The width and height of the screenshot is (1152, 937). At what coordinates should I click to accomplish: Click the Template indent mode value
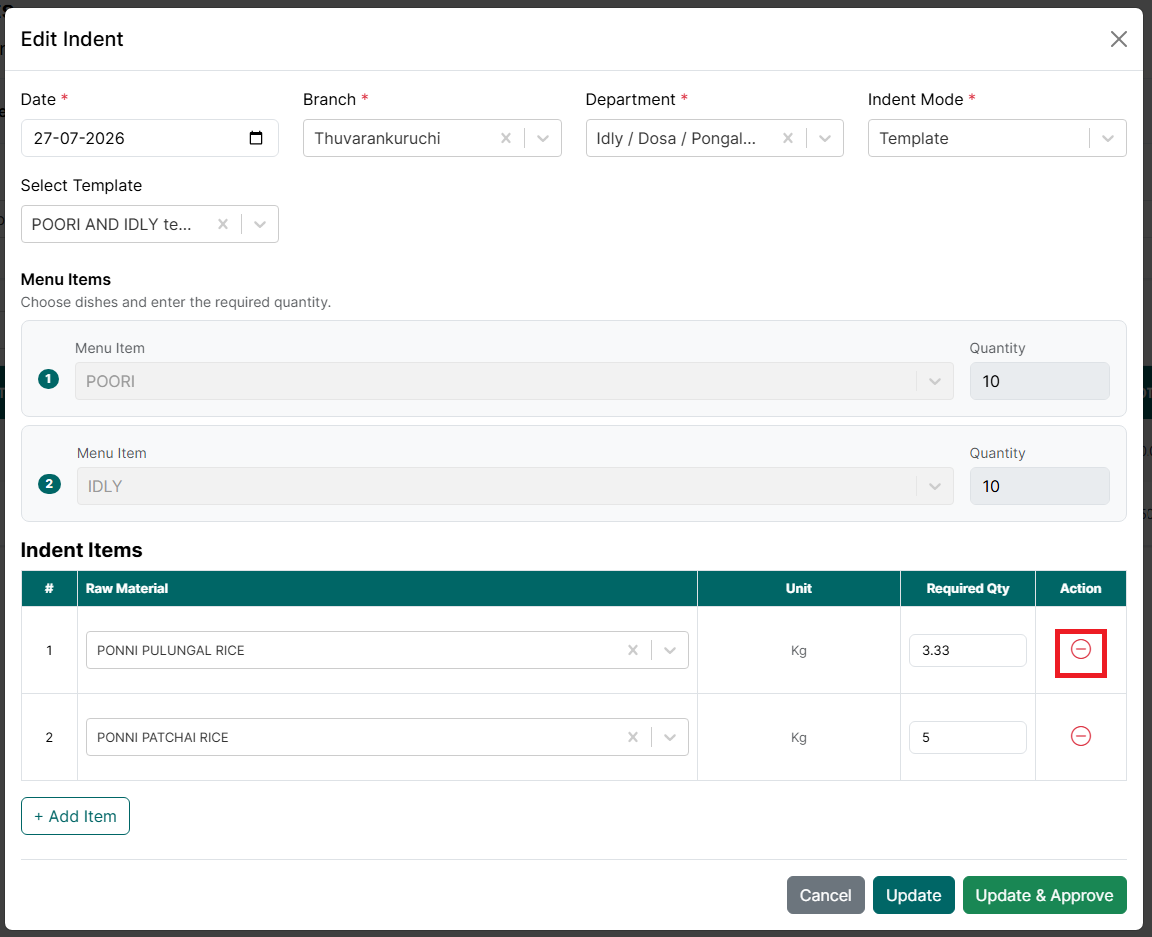914,138
